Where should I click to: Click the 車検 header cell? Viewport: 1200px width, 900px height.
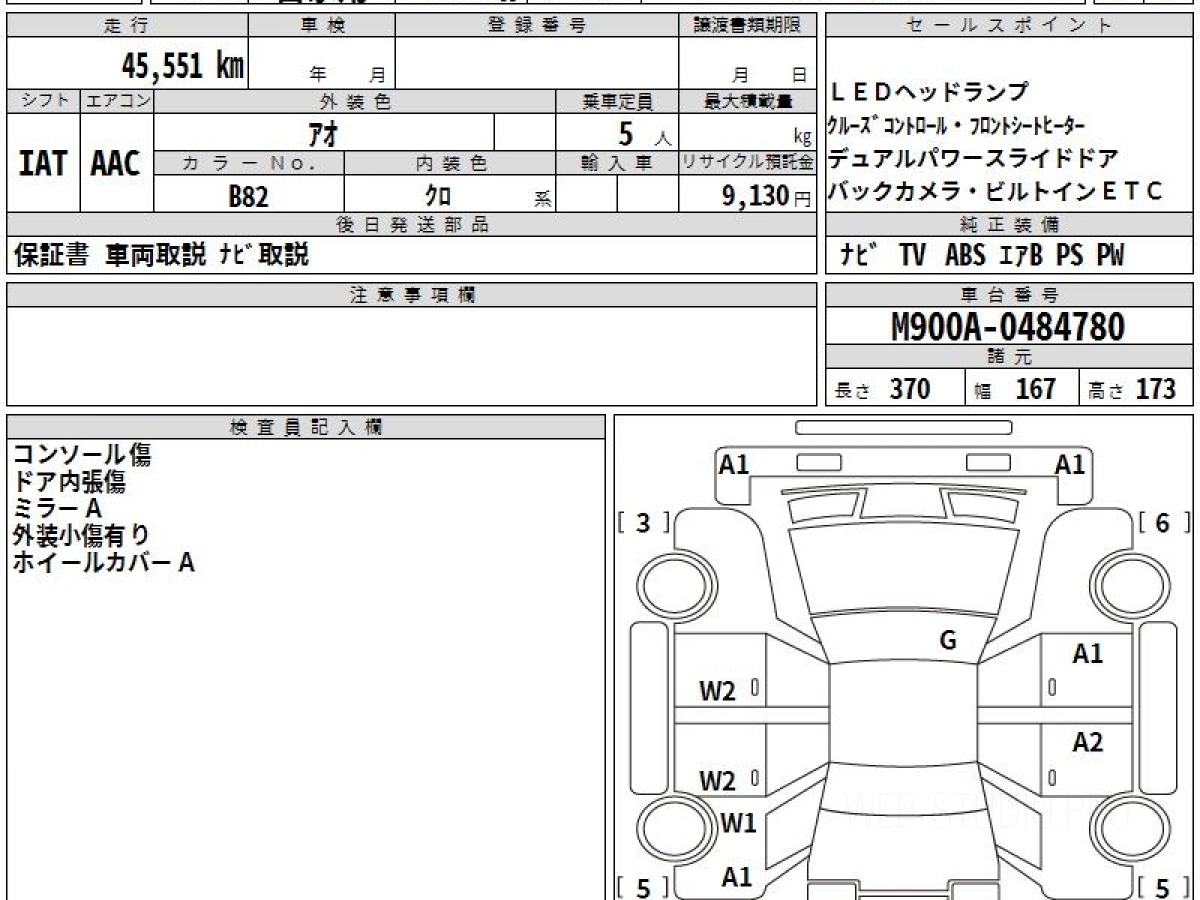(x=322, y=26)
